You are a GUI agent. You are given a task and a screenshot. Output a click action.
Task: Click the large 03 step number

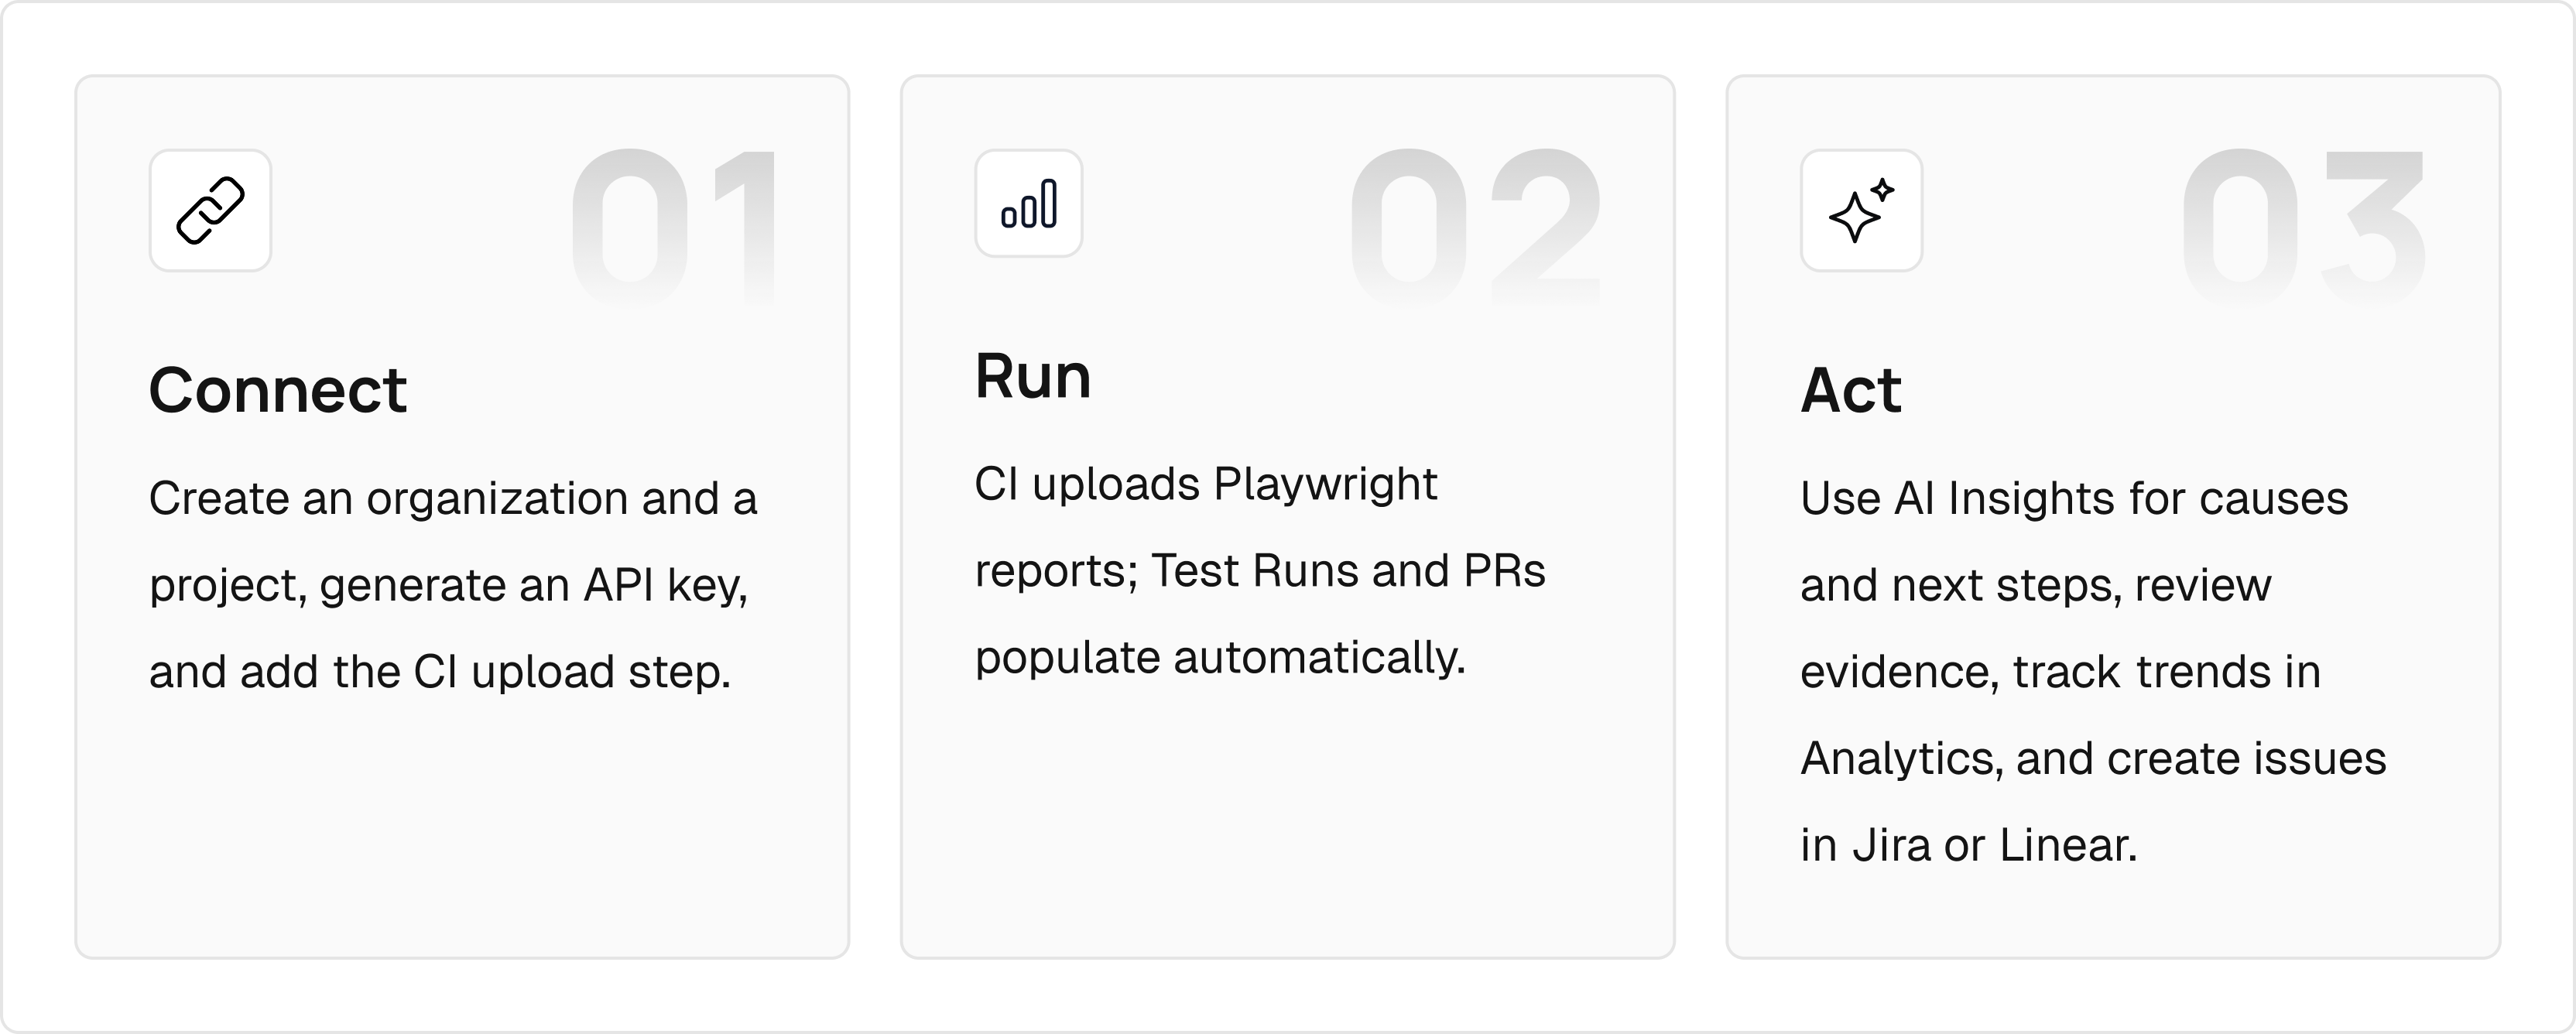2302,225
